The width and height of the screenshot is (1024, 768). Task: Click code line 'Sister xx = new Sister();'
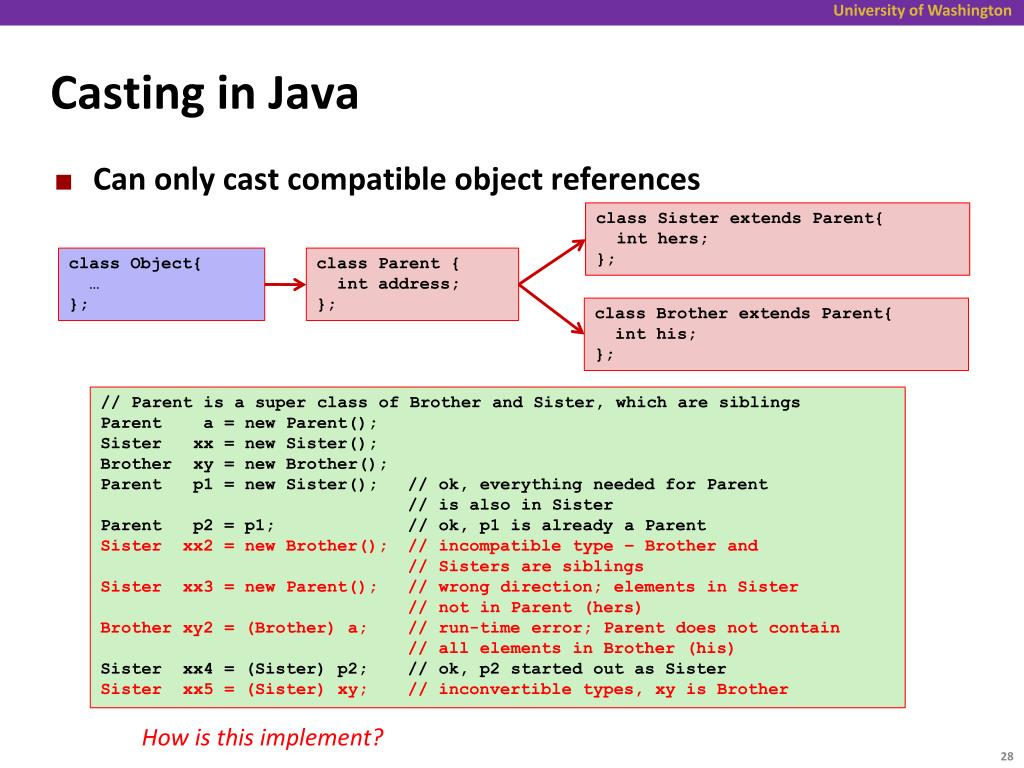pyautogui.click(x=239, y=443)
